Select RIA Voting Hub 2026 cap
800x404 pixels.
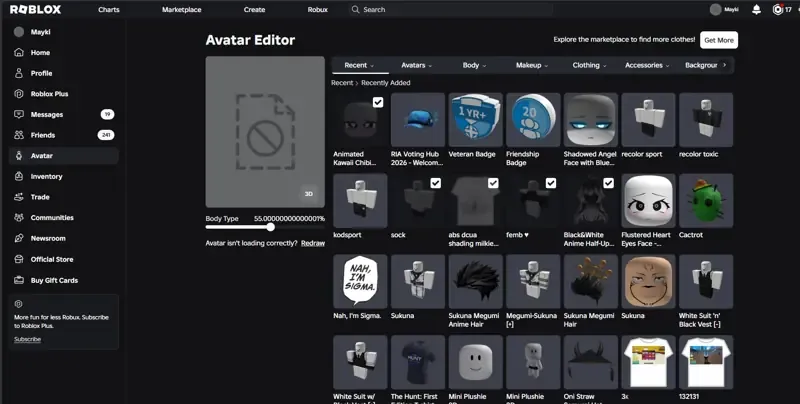(x=418, y=120)
